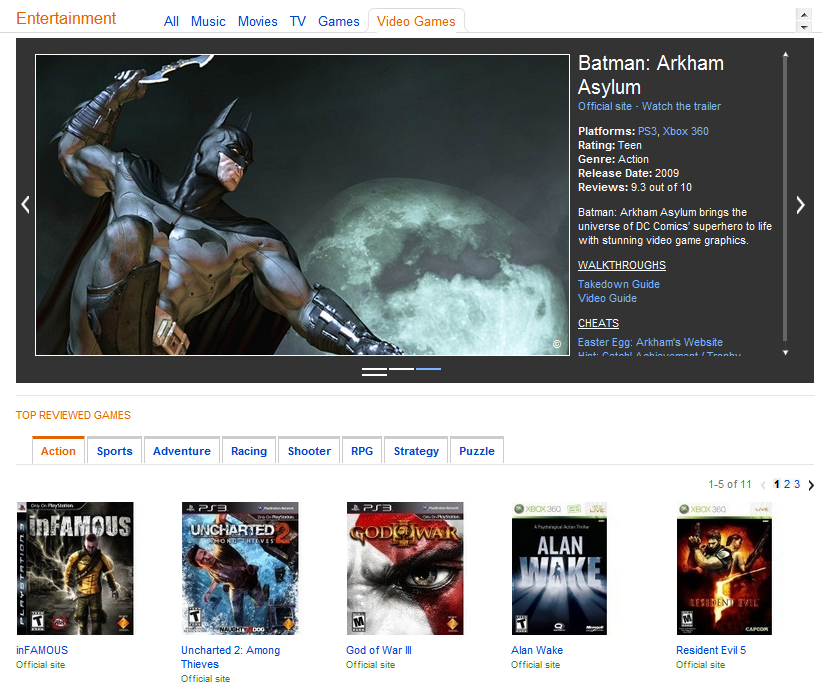This screenshot has width=822, height=683.
Task: Open Easter Egg: Arkham's Website cheat
Action: [650, 342]
